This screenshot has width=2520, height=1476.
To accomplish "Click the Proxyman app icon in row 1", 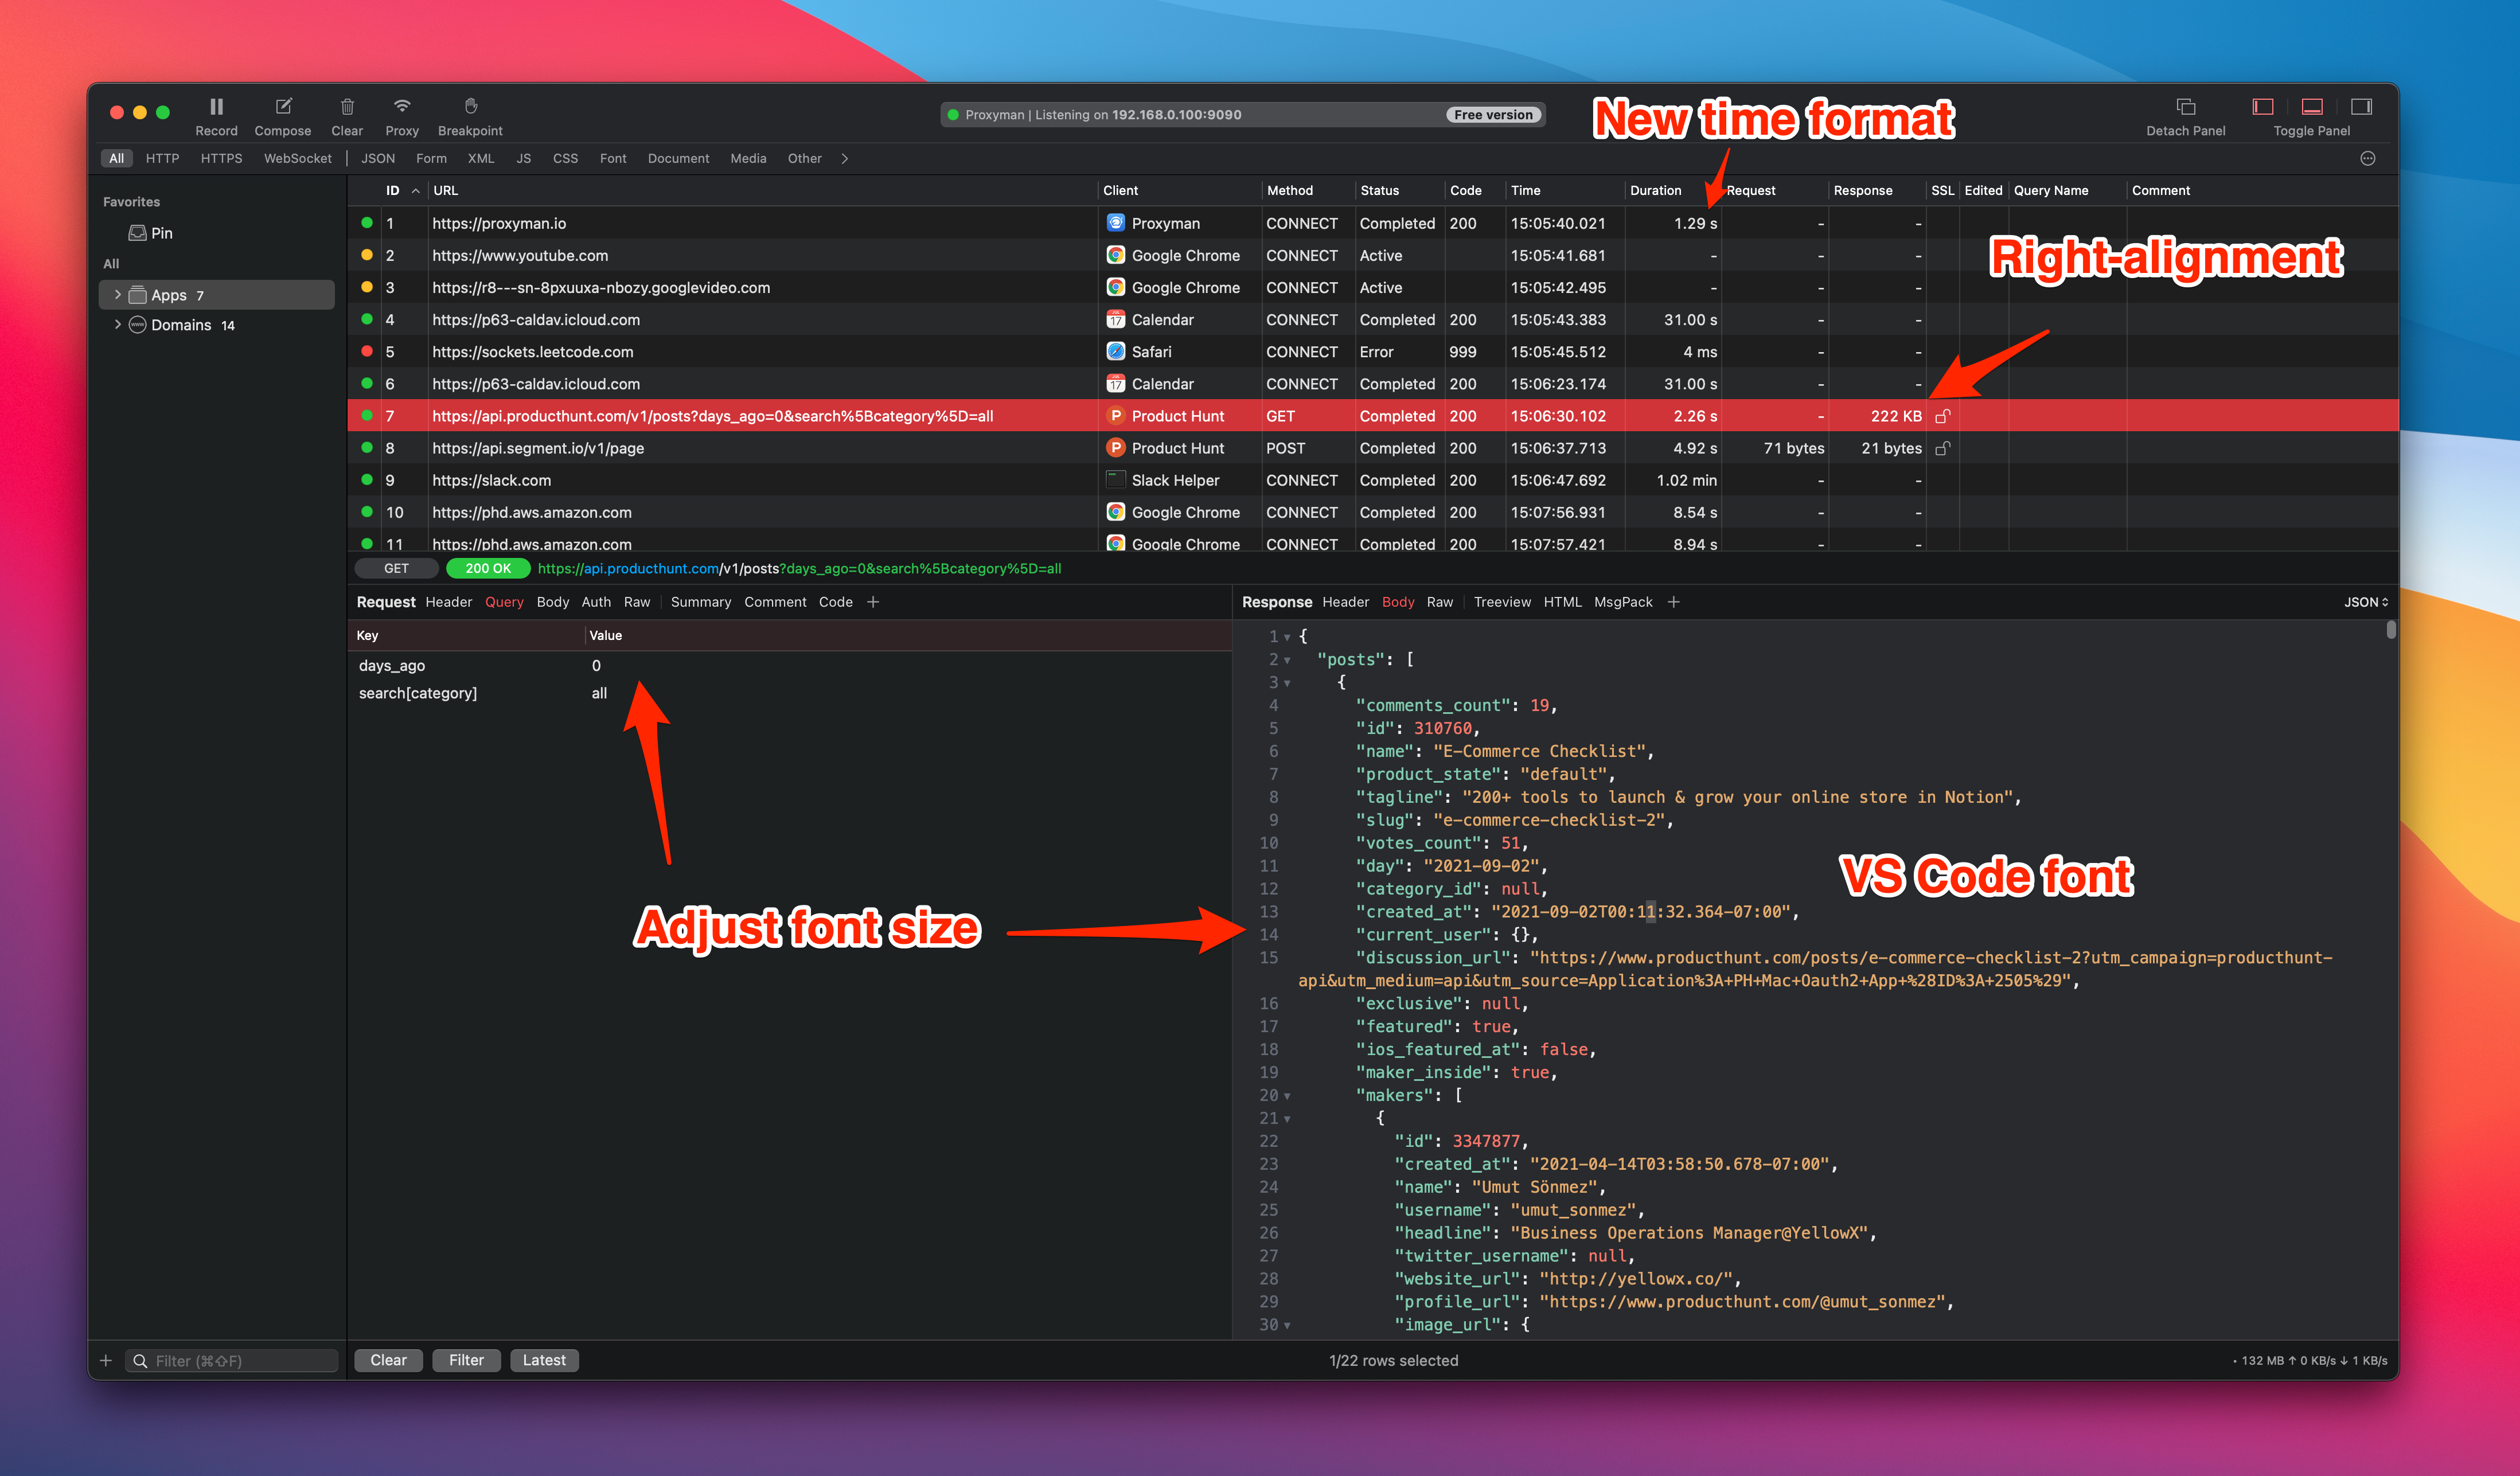I will (1116, 223).
